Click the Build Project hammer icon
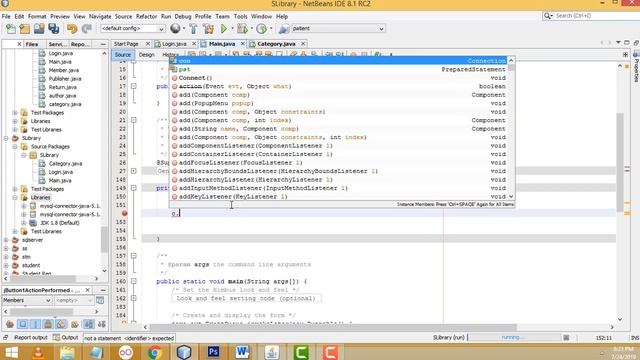The height and width of the screenshot is (360, 640). click(x=193, y=29)
